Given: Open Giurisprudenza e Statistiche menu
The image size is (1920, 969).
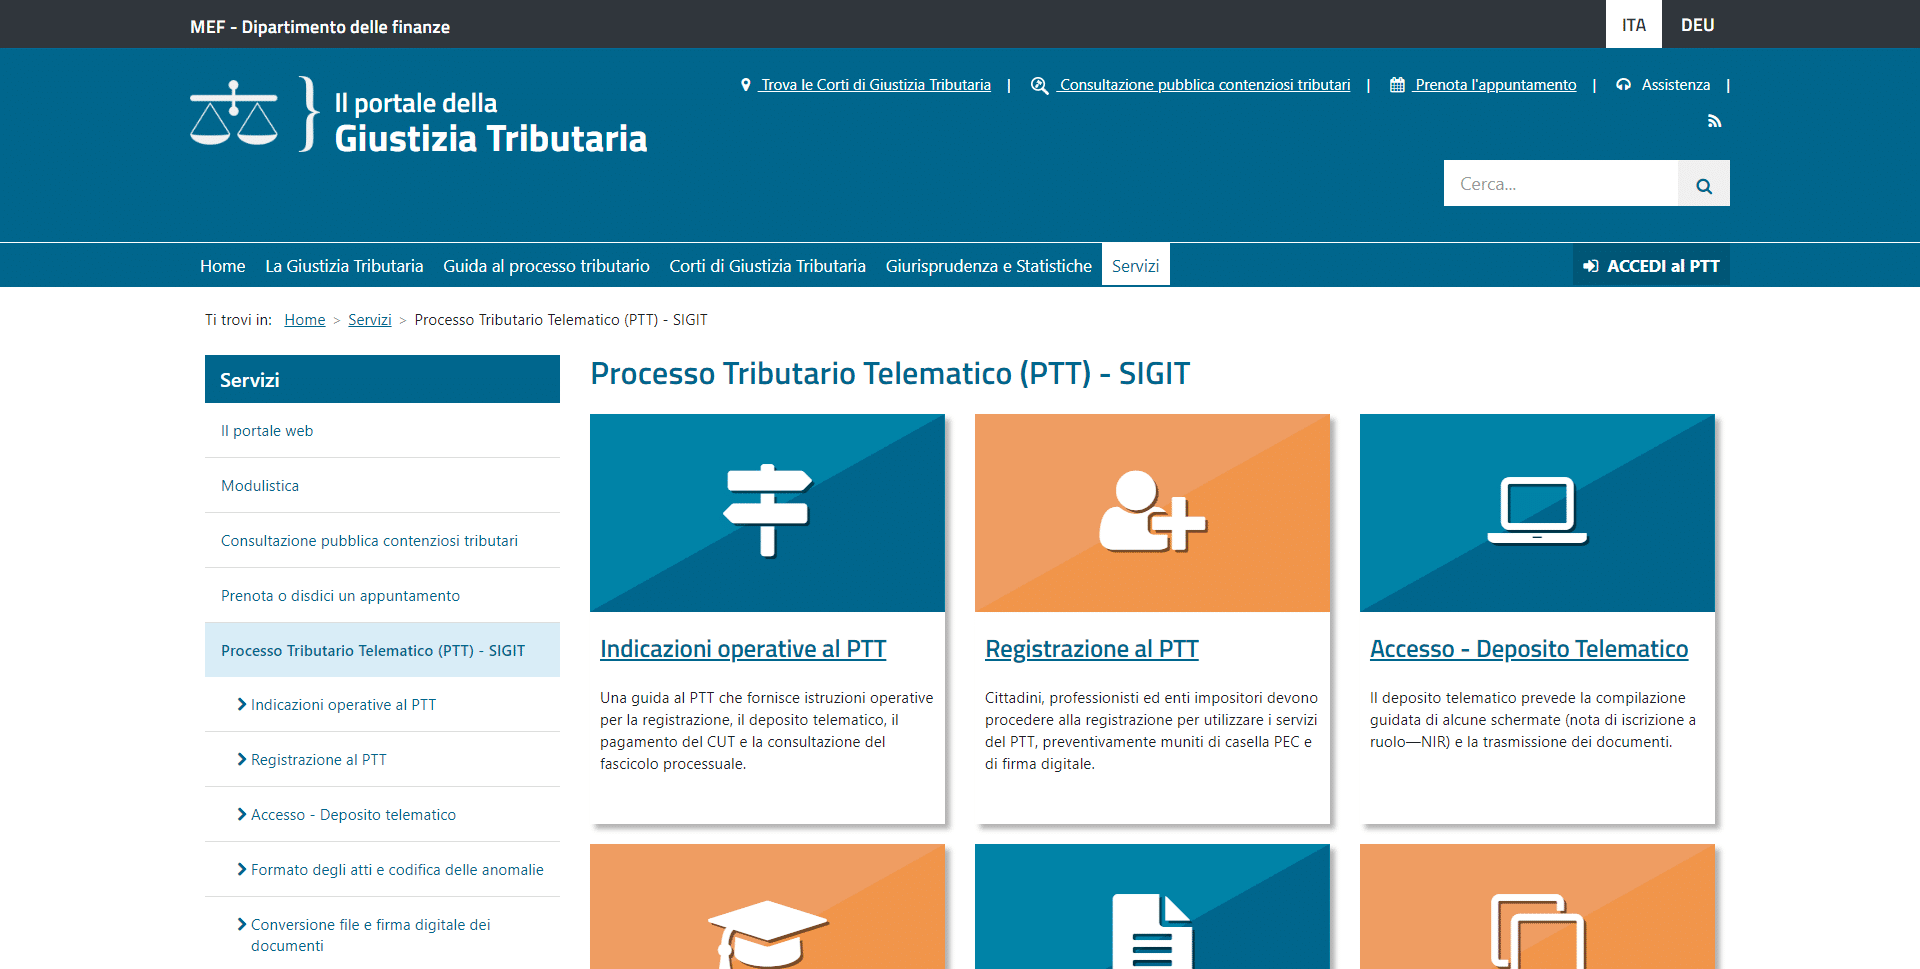Looking at the screenshot, I should [988, 266].
